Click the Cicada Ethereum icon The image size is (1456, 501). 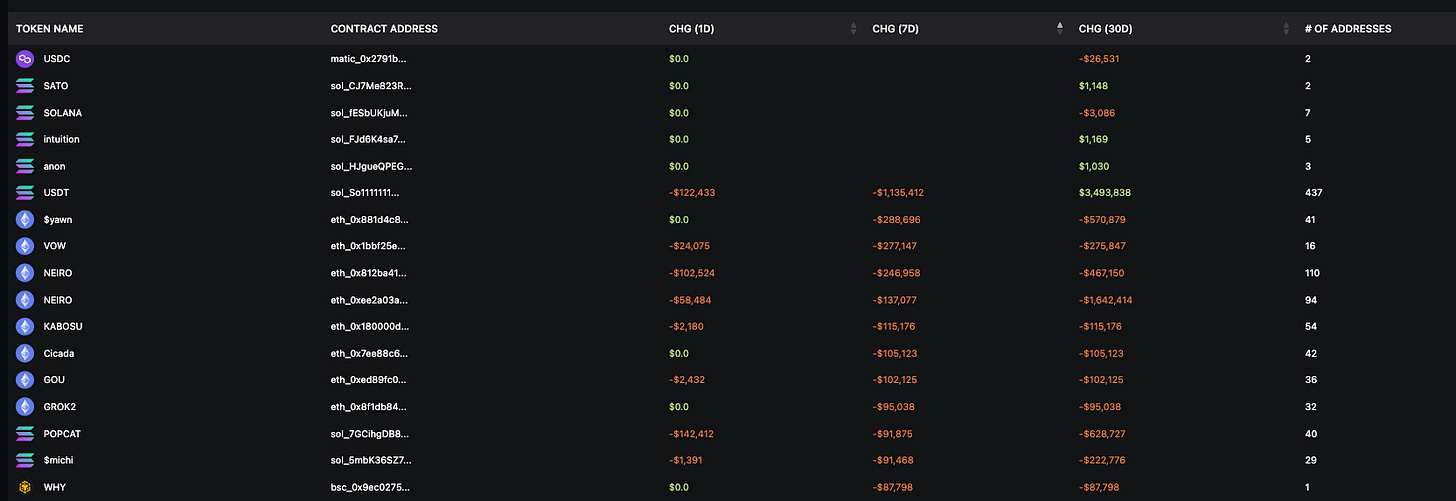(x=25, y=353)
